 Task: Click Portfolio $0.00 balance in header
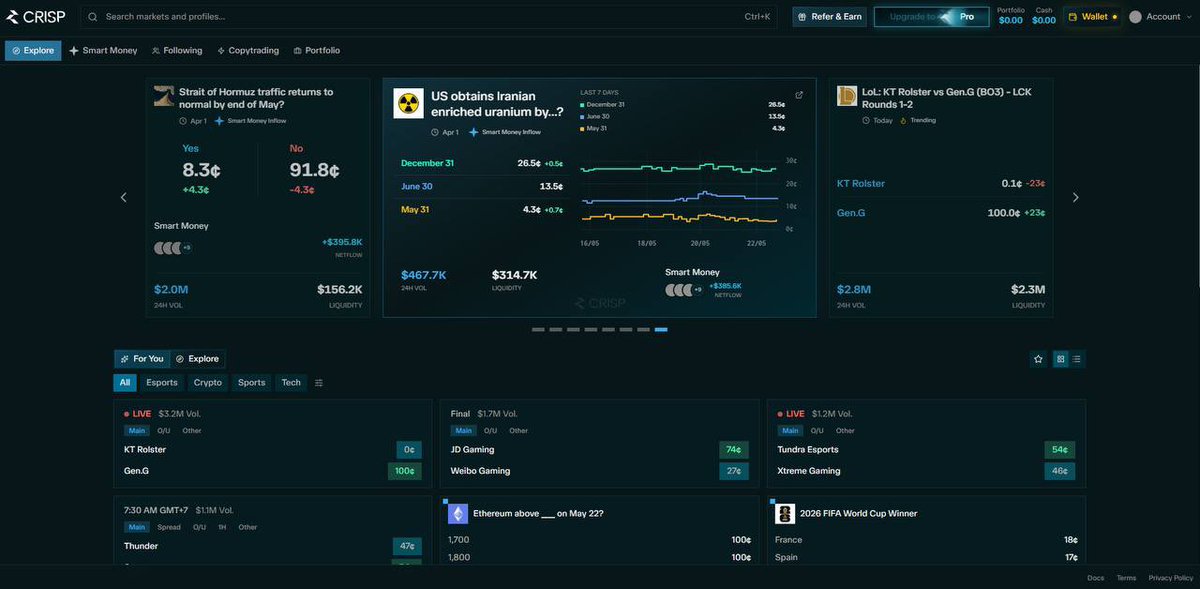click(x=1011, y=16)
